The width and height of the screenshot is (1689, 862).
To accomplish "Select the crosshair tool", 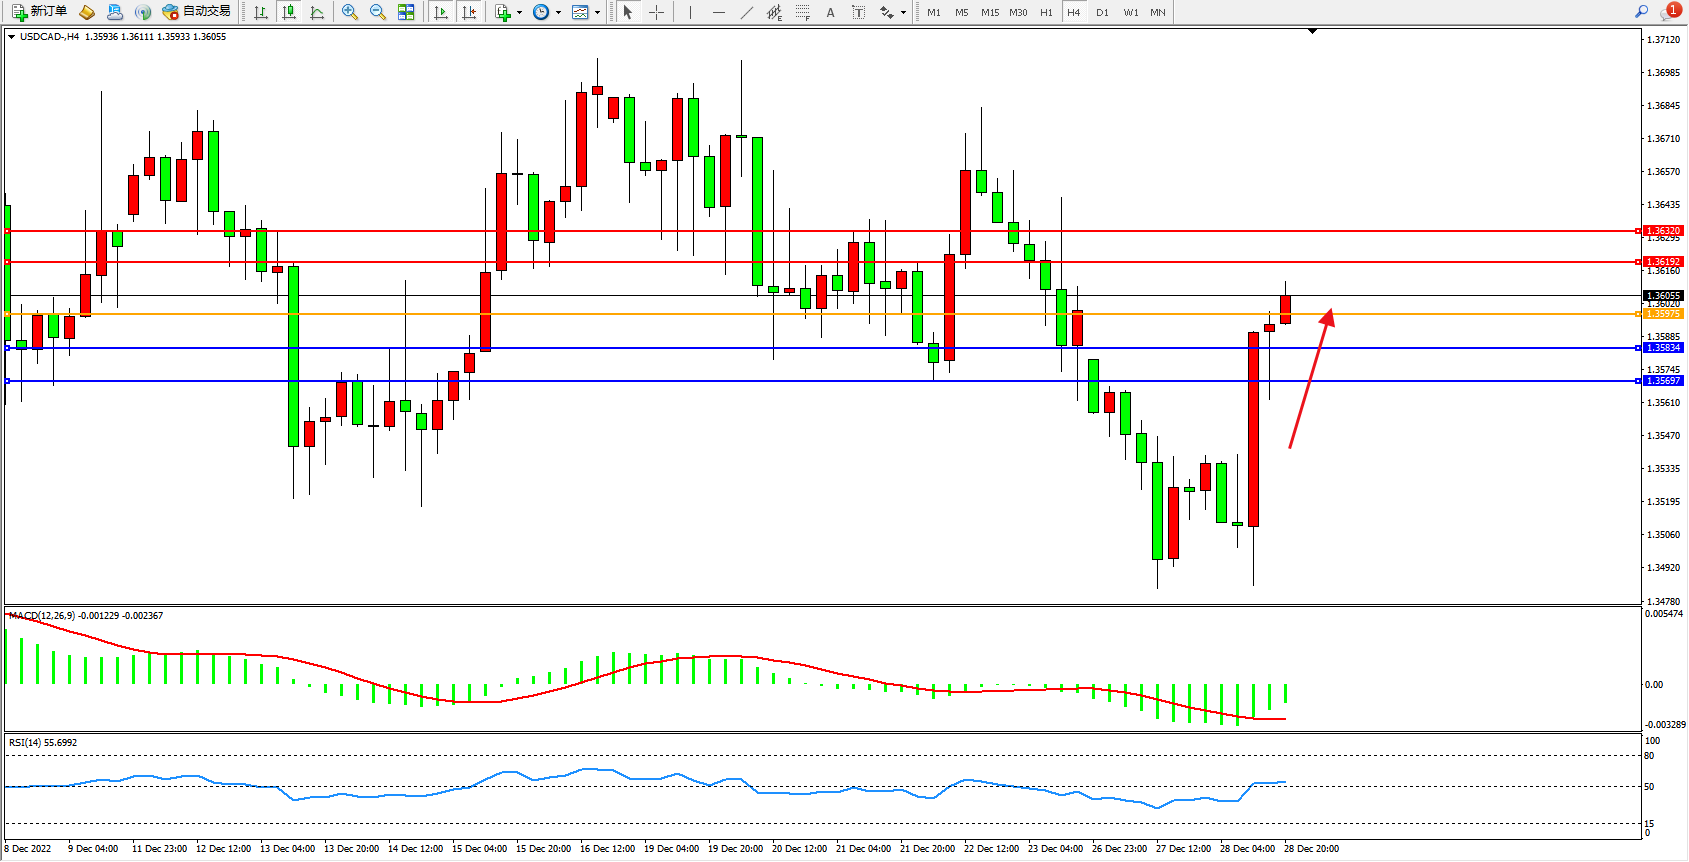I will click(x=656, y=12).
